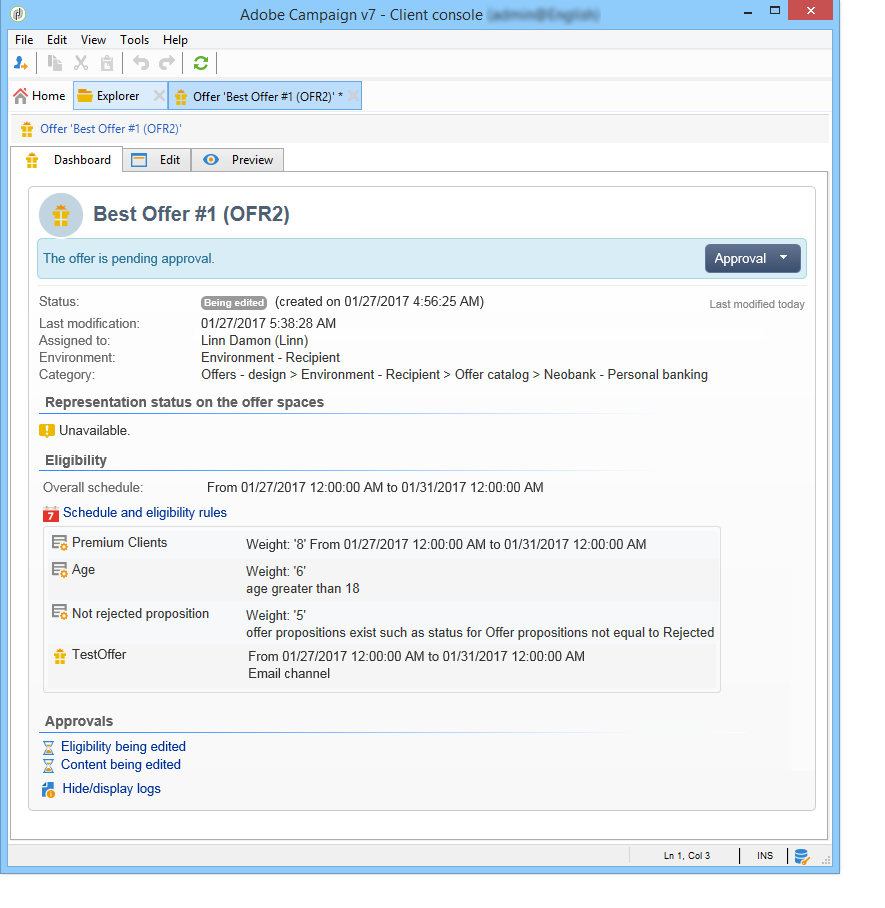Select the Dashboard tab
Image resolution: width=885 pixels, height=908 pixels.
67,160
